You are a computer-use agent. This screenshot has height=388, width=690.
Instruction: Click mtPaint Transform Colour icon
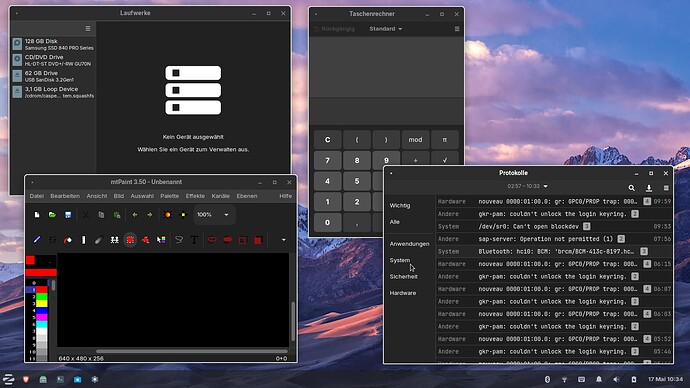(167, 215)
